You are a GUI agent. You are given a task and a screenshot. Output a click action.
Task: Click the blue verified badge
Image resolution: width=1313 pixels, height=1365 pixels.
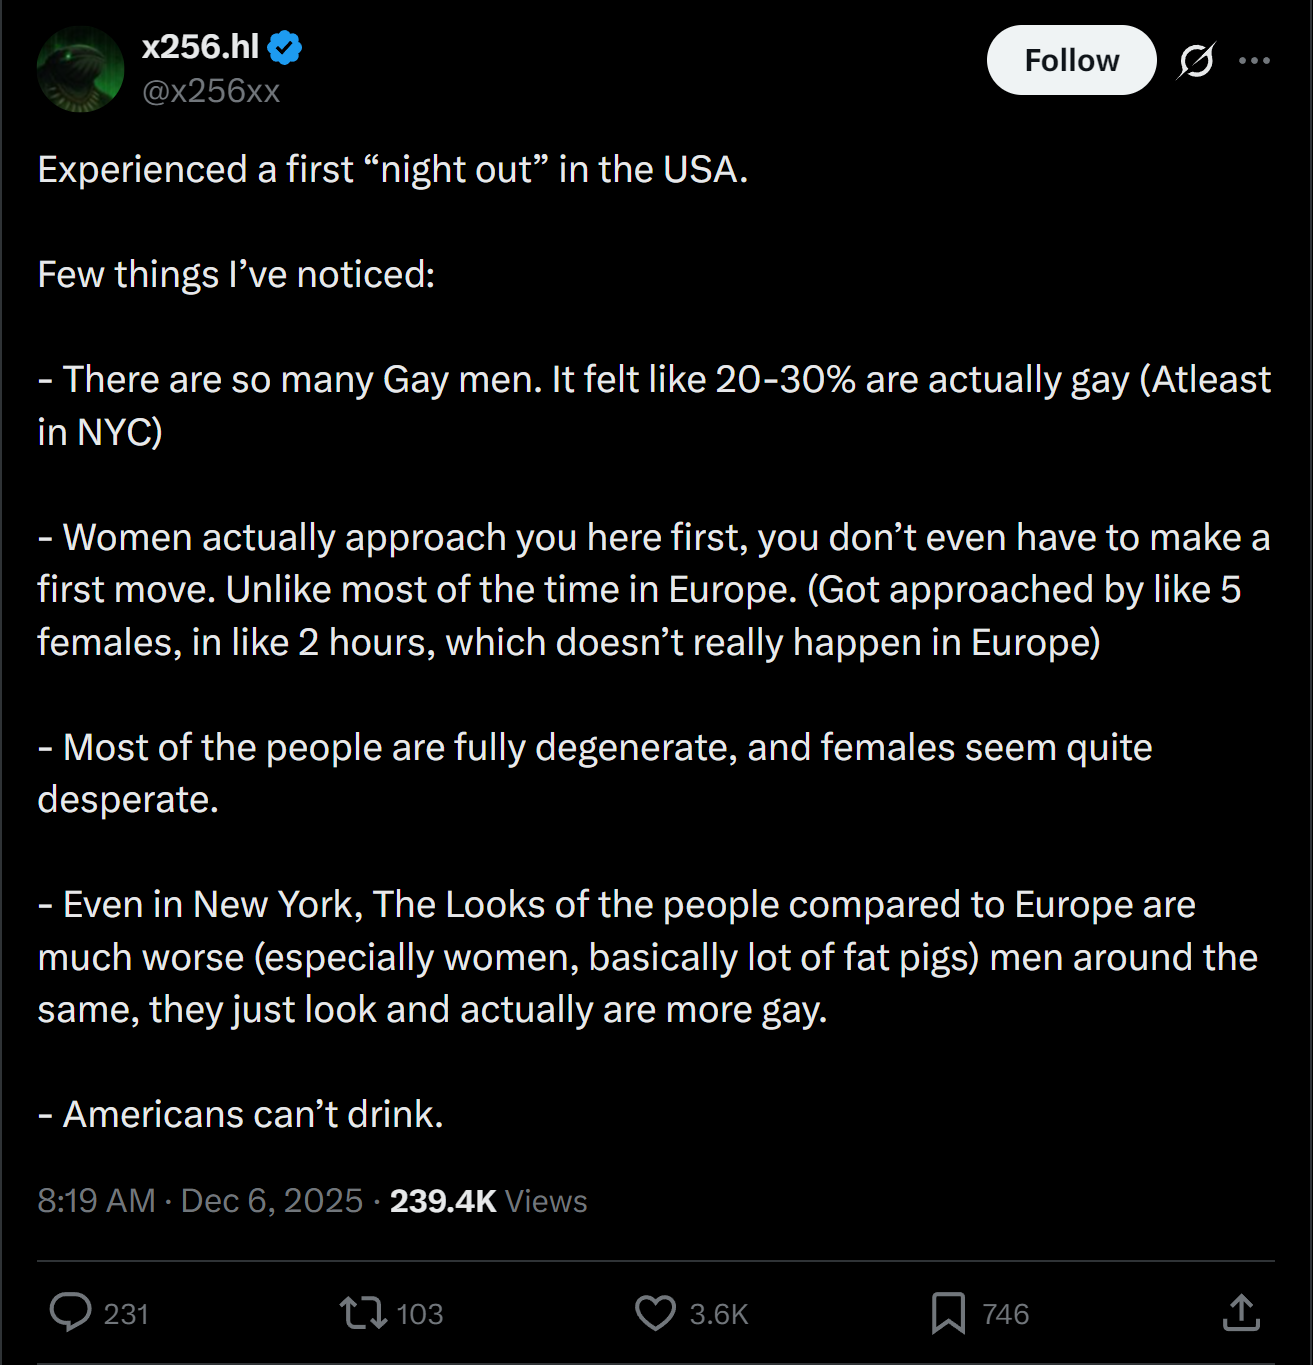(285, 47)
